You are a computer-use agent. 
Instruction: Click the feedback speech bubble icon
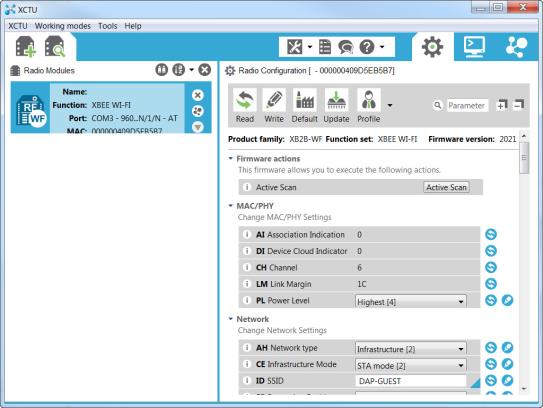345,47
